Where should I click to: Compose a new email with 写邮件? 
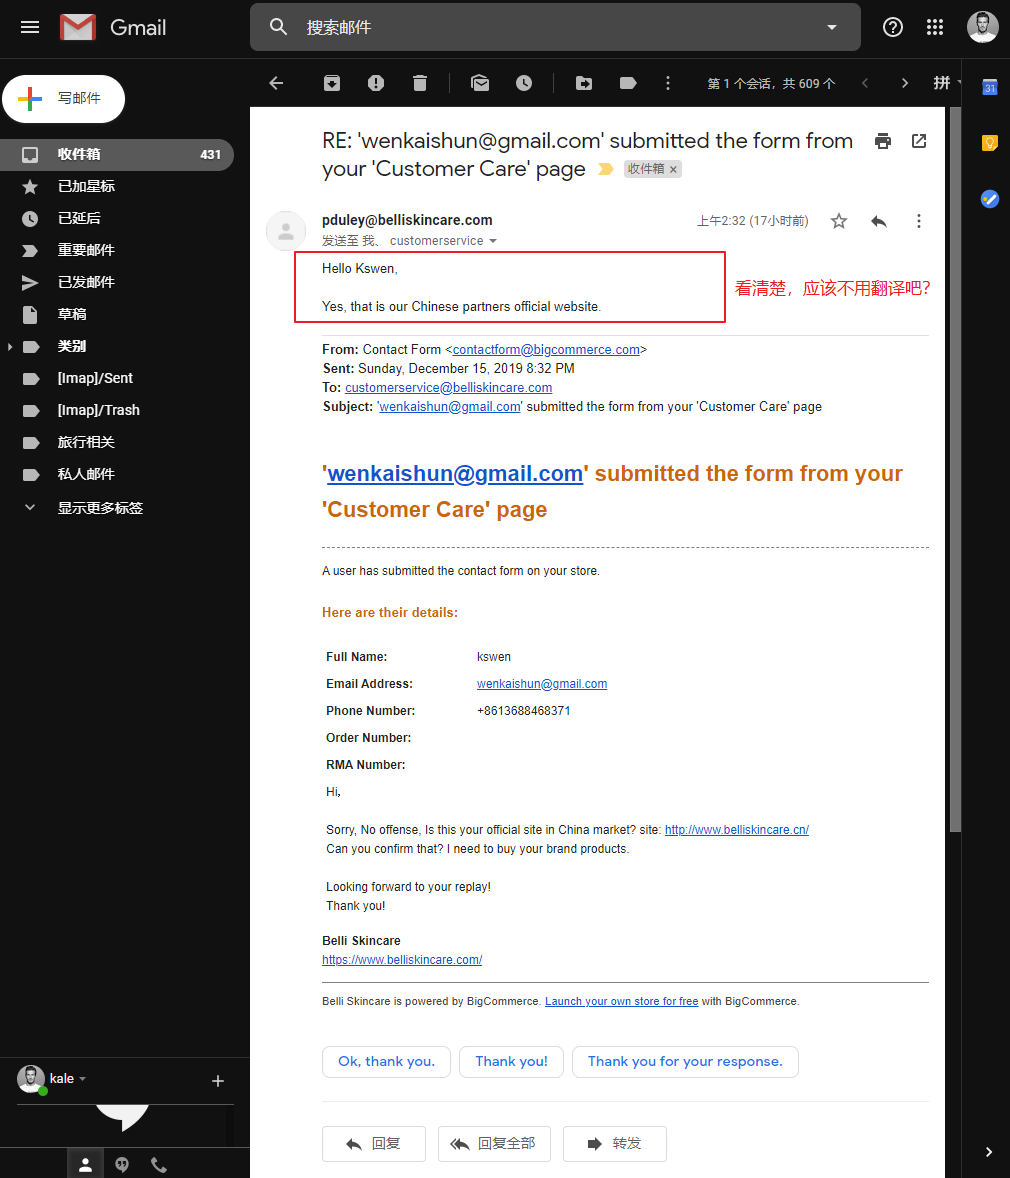[x=63, y=98]
